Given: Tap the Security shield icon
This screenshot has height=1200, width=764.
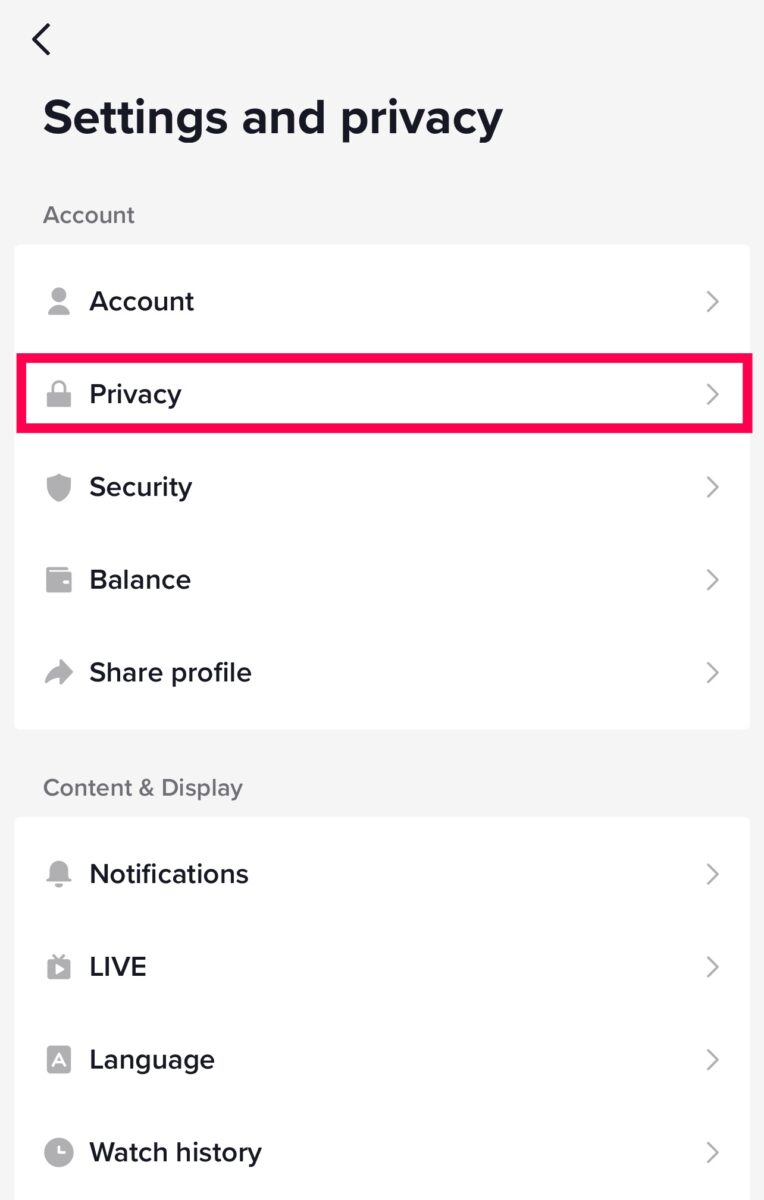Looking at the screenshot, I should 59,488.
